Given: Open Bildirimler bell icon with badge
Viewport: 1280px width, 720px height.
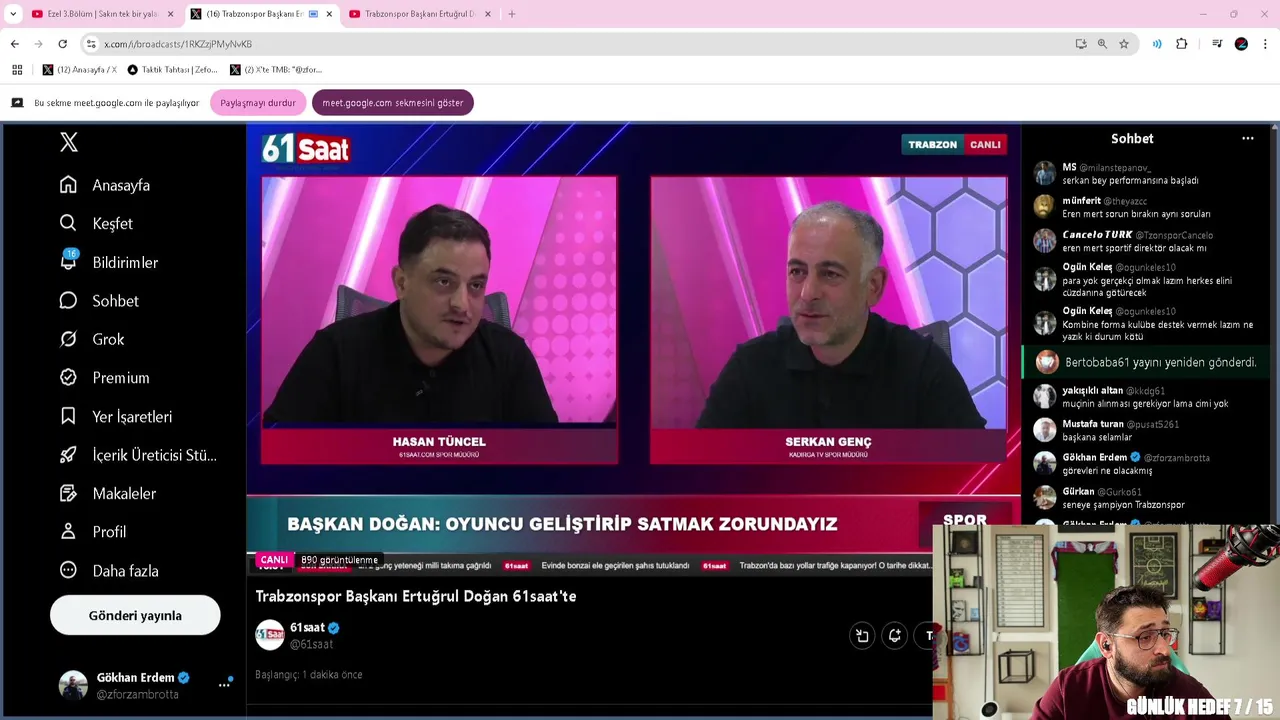Looking at the screenshot, I should 69,260.
